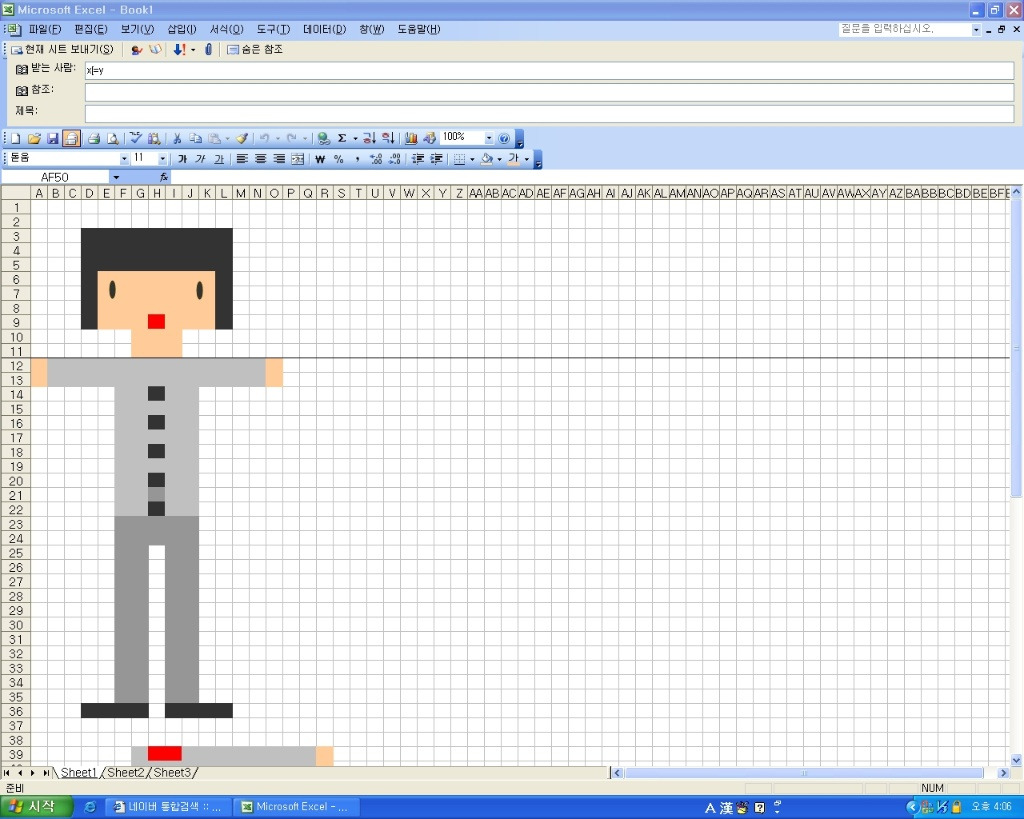This screenshot has height=819, width=1024.
Task: Sort ascending icon
Action: (369, 138)
